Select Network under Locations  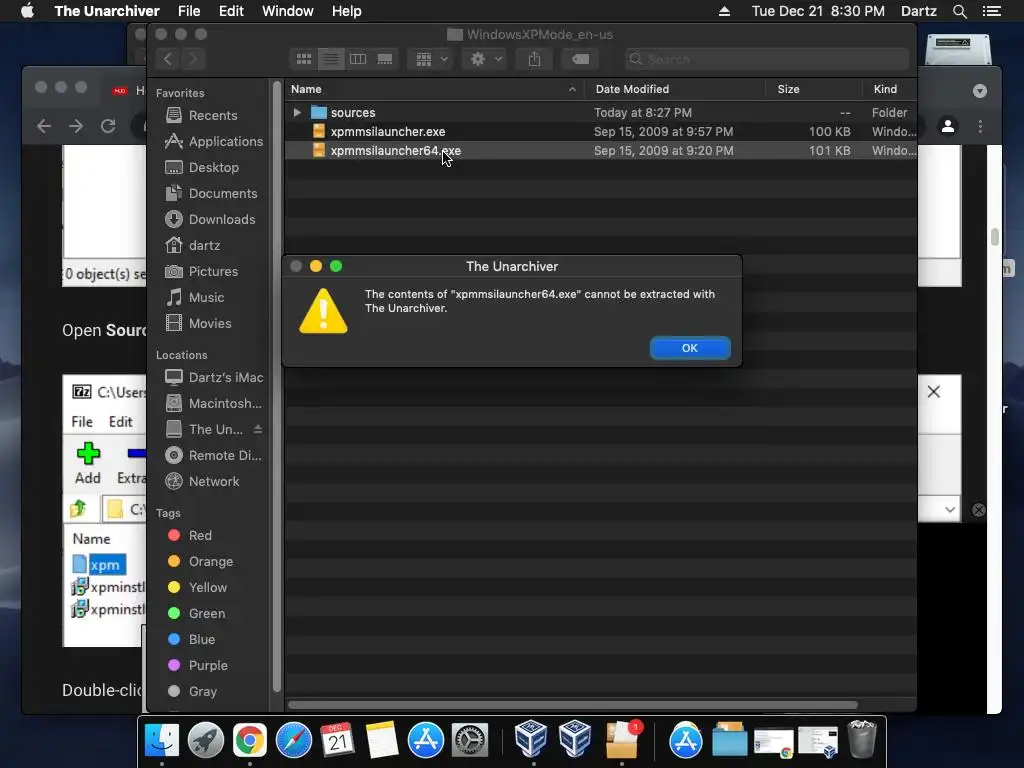[202, 481]
